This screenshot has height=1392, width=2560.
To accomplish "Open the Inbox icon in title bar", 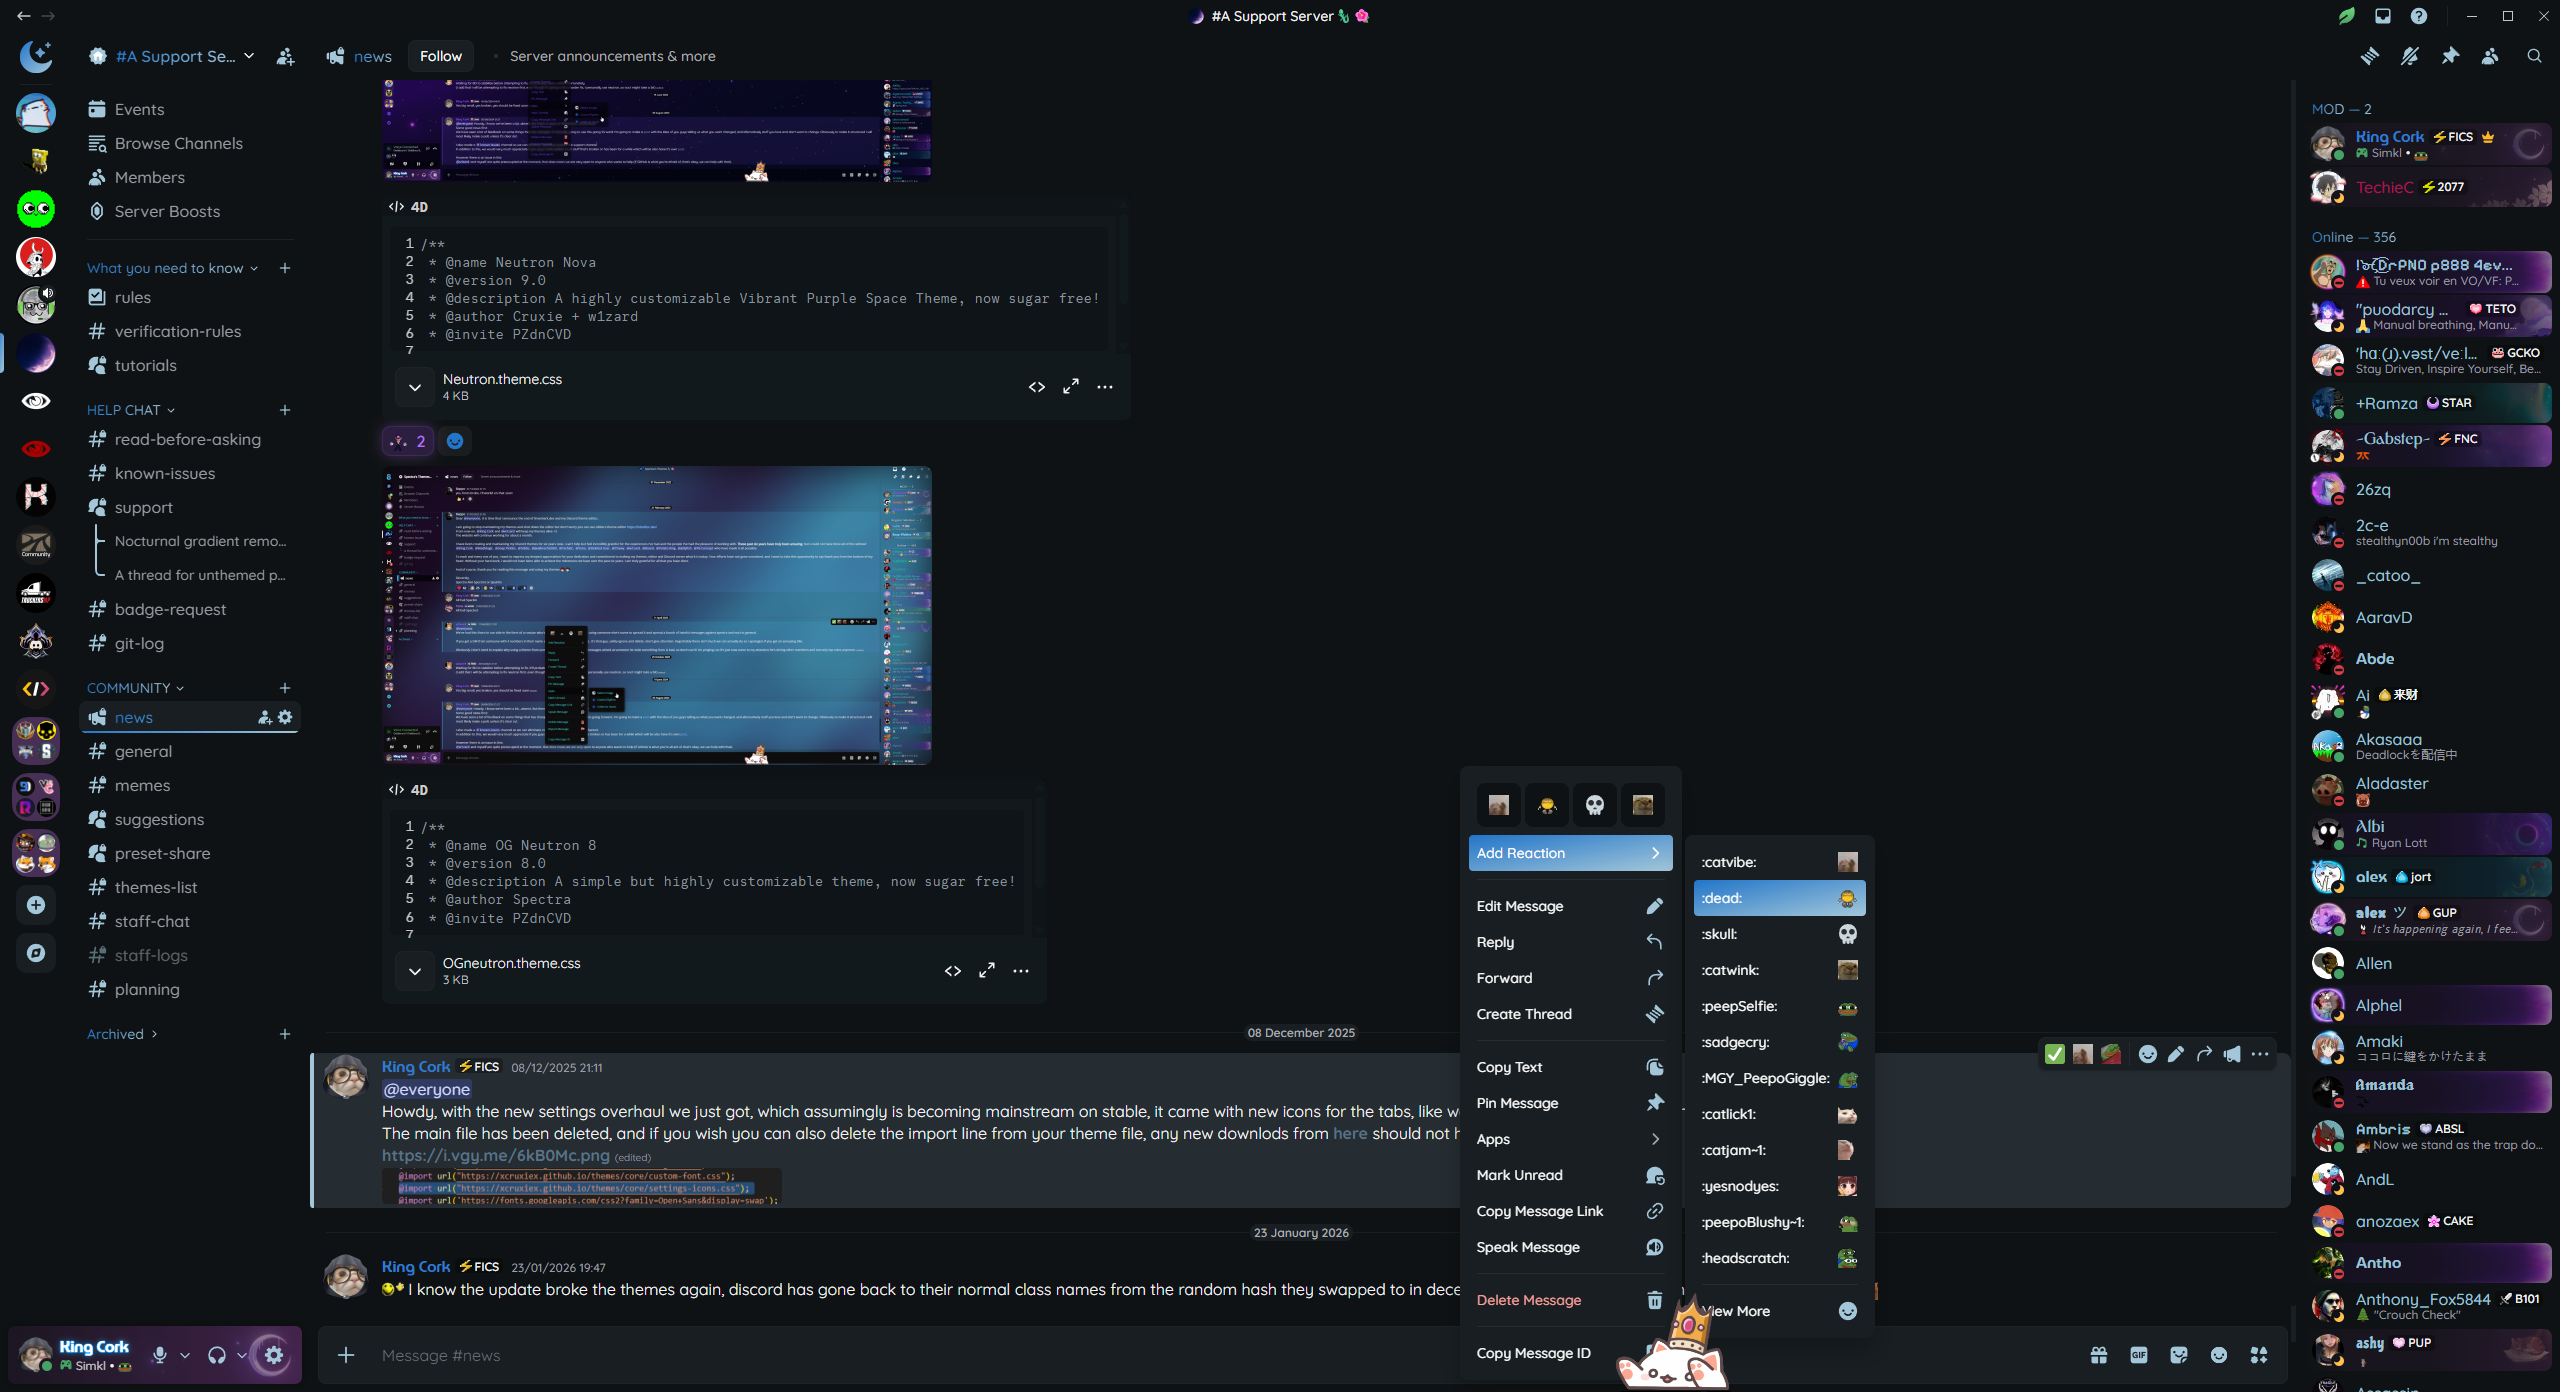I will 2383,16.
